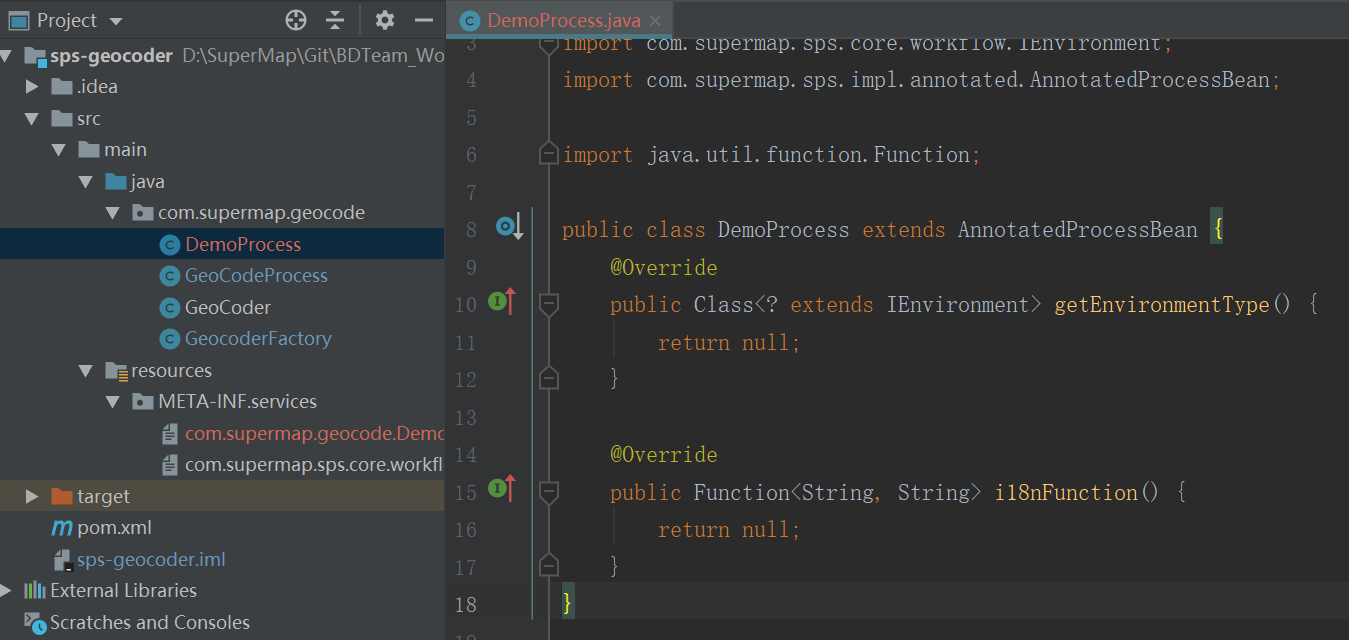
Task: Toggle code fold for getEnvironmentType method
Action: pos(548,304)
